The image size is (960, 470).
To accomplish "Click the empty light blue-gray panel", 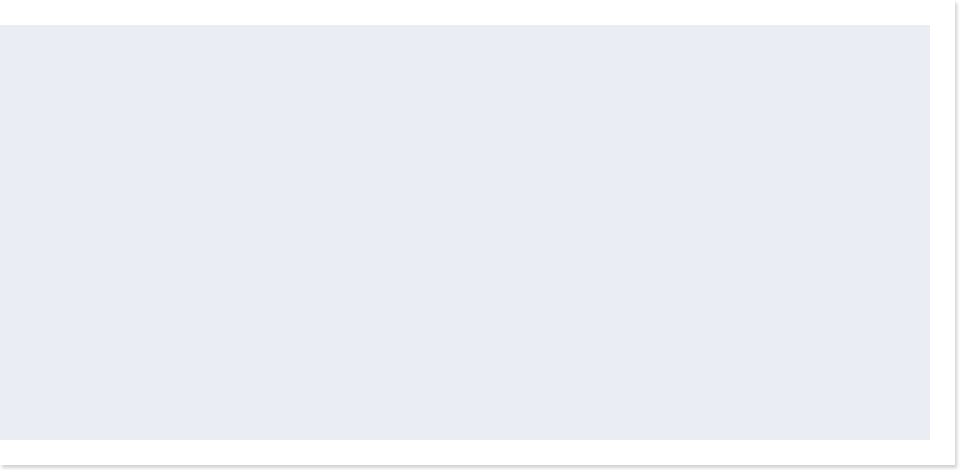I will [465, 232].
